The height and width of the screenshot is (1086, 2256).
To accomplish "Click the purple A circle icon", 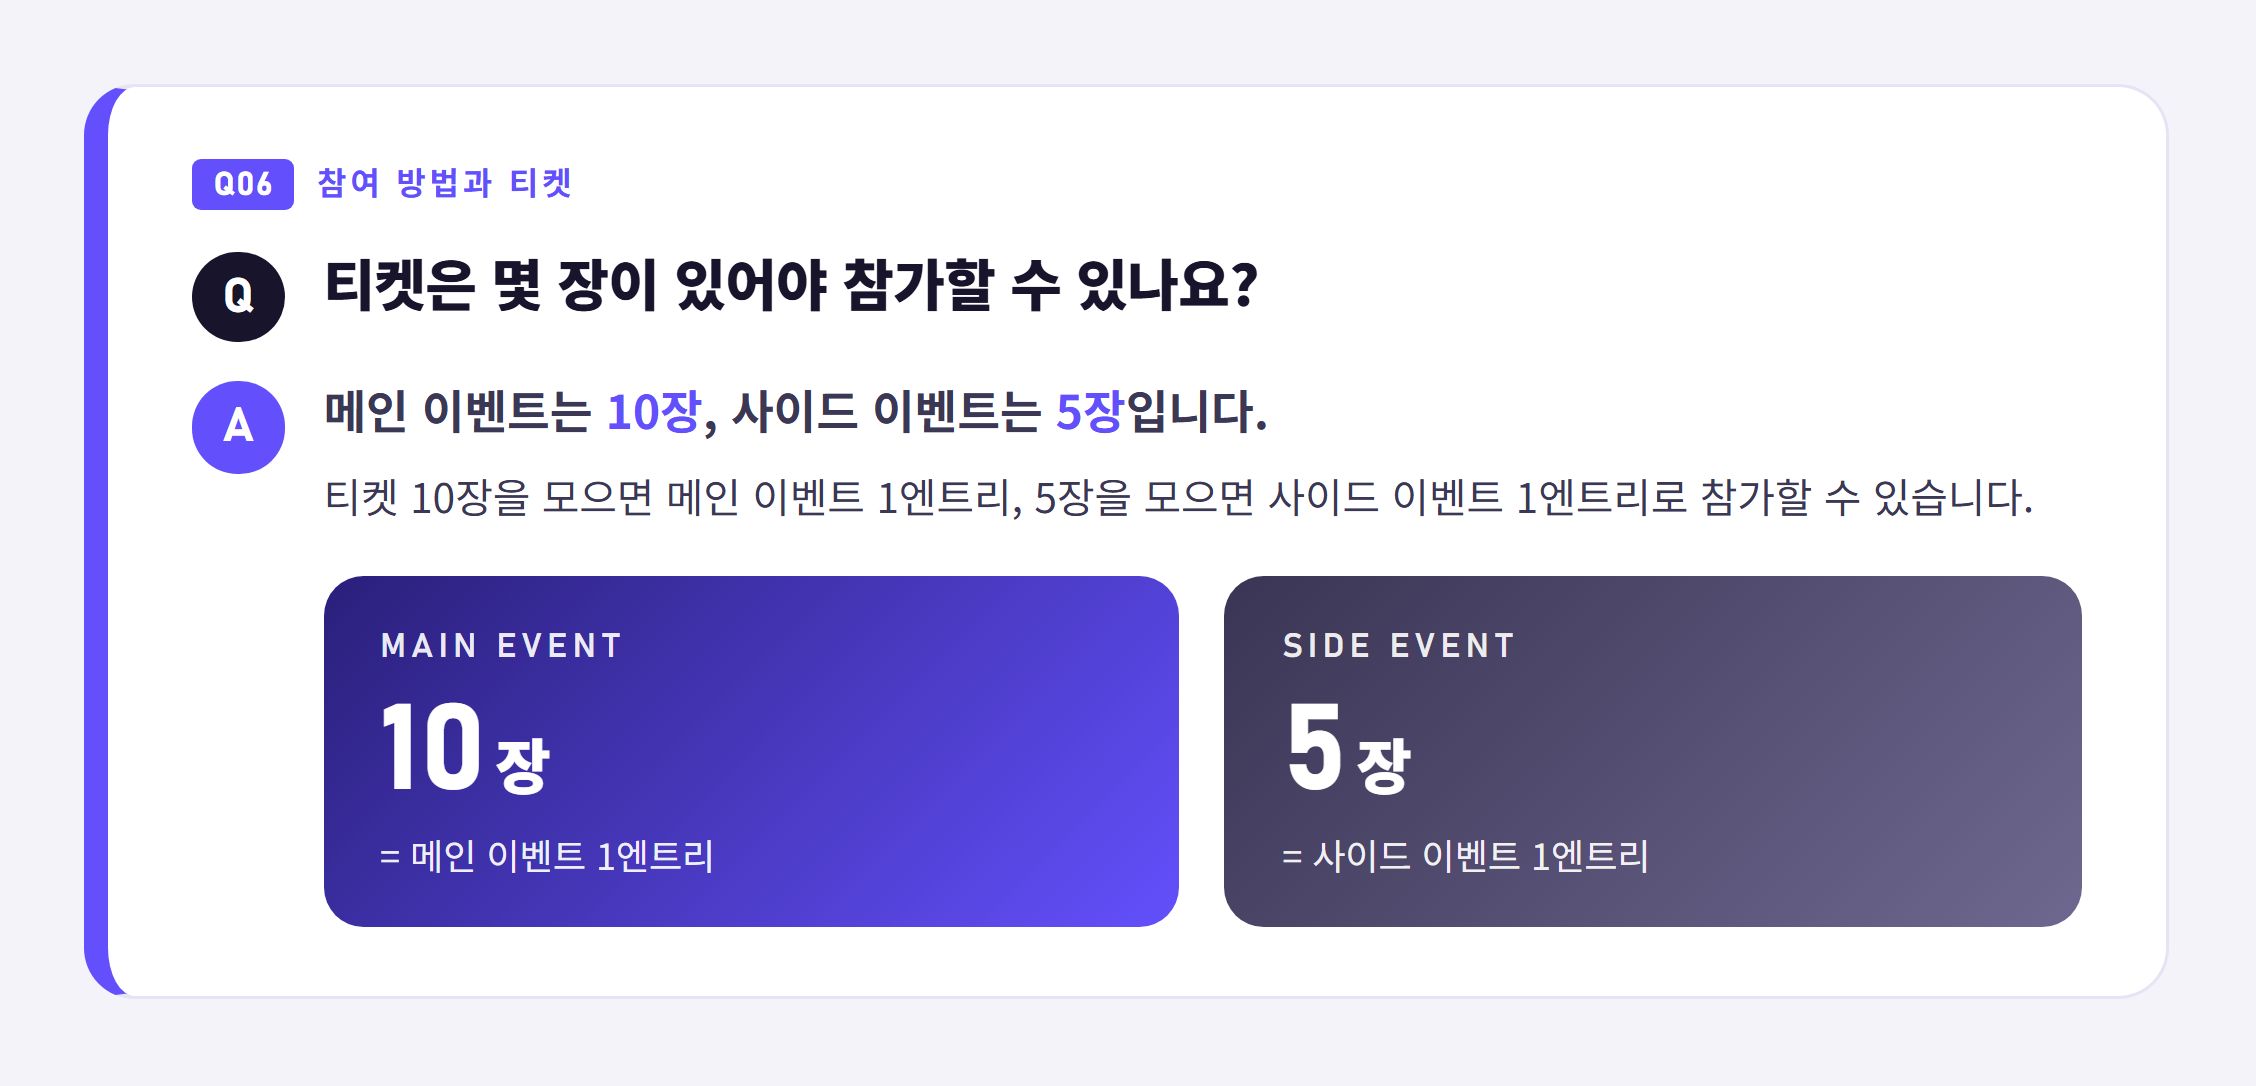I will tap(238, 427).
